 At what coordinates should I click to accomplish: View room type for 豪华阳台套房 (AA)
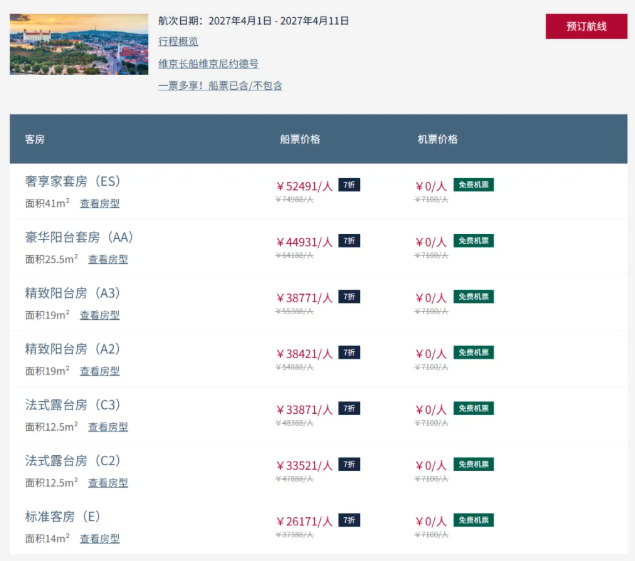pos(108,259)
